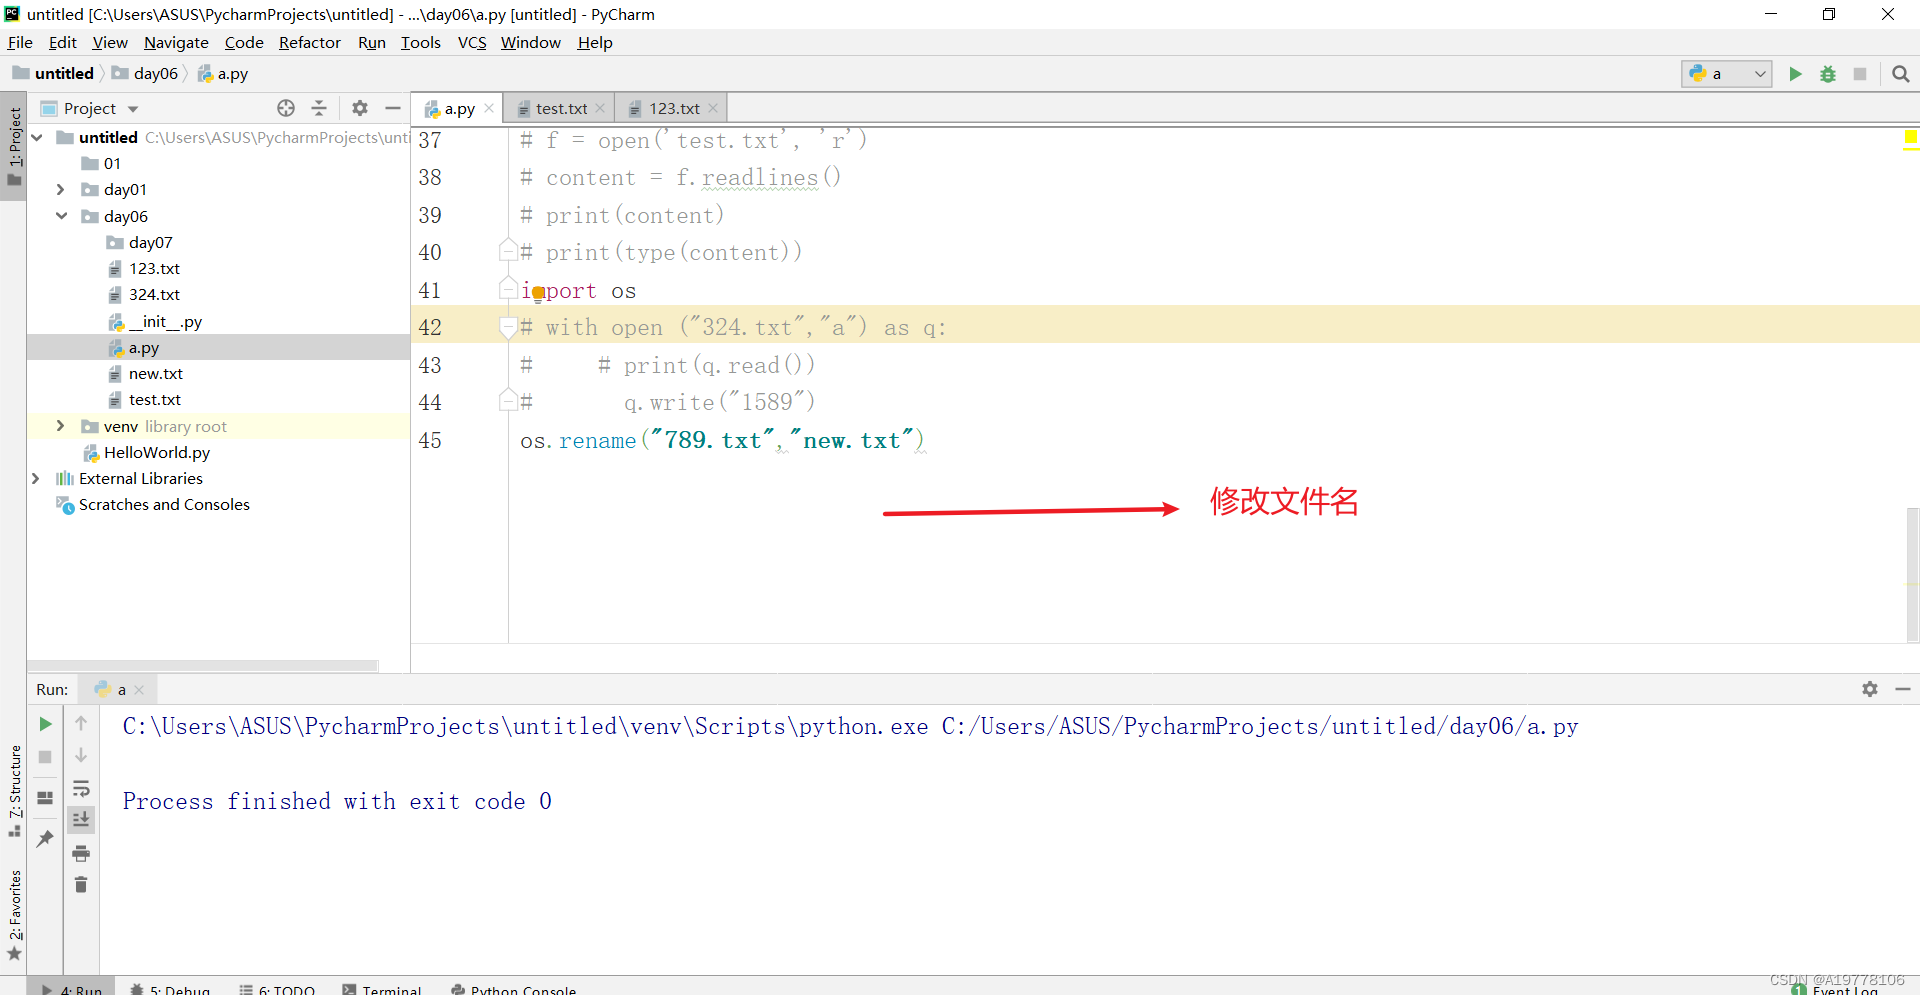Rerun the program from Run panel
This screenshot has height=995, width=1920.
[44, 723]
